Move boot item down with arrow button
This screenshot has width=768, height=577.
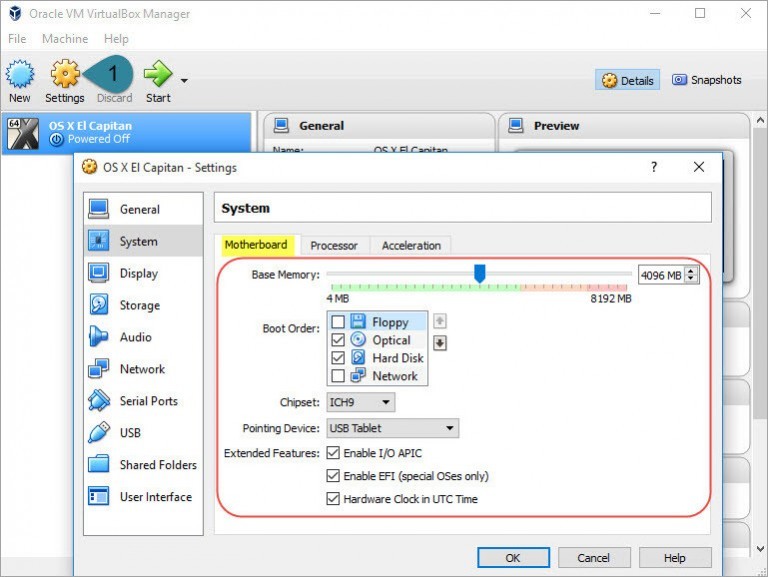[440, 343]
